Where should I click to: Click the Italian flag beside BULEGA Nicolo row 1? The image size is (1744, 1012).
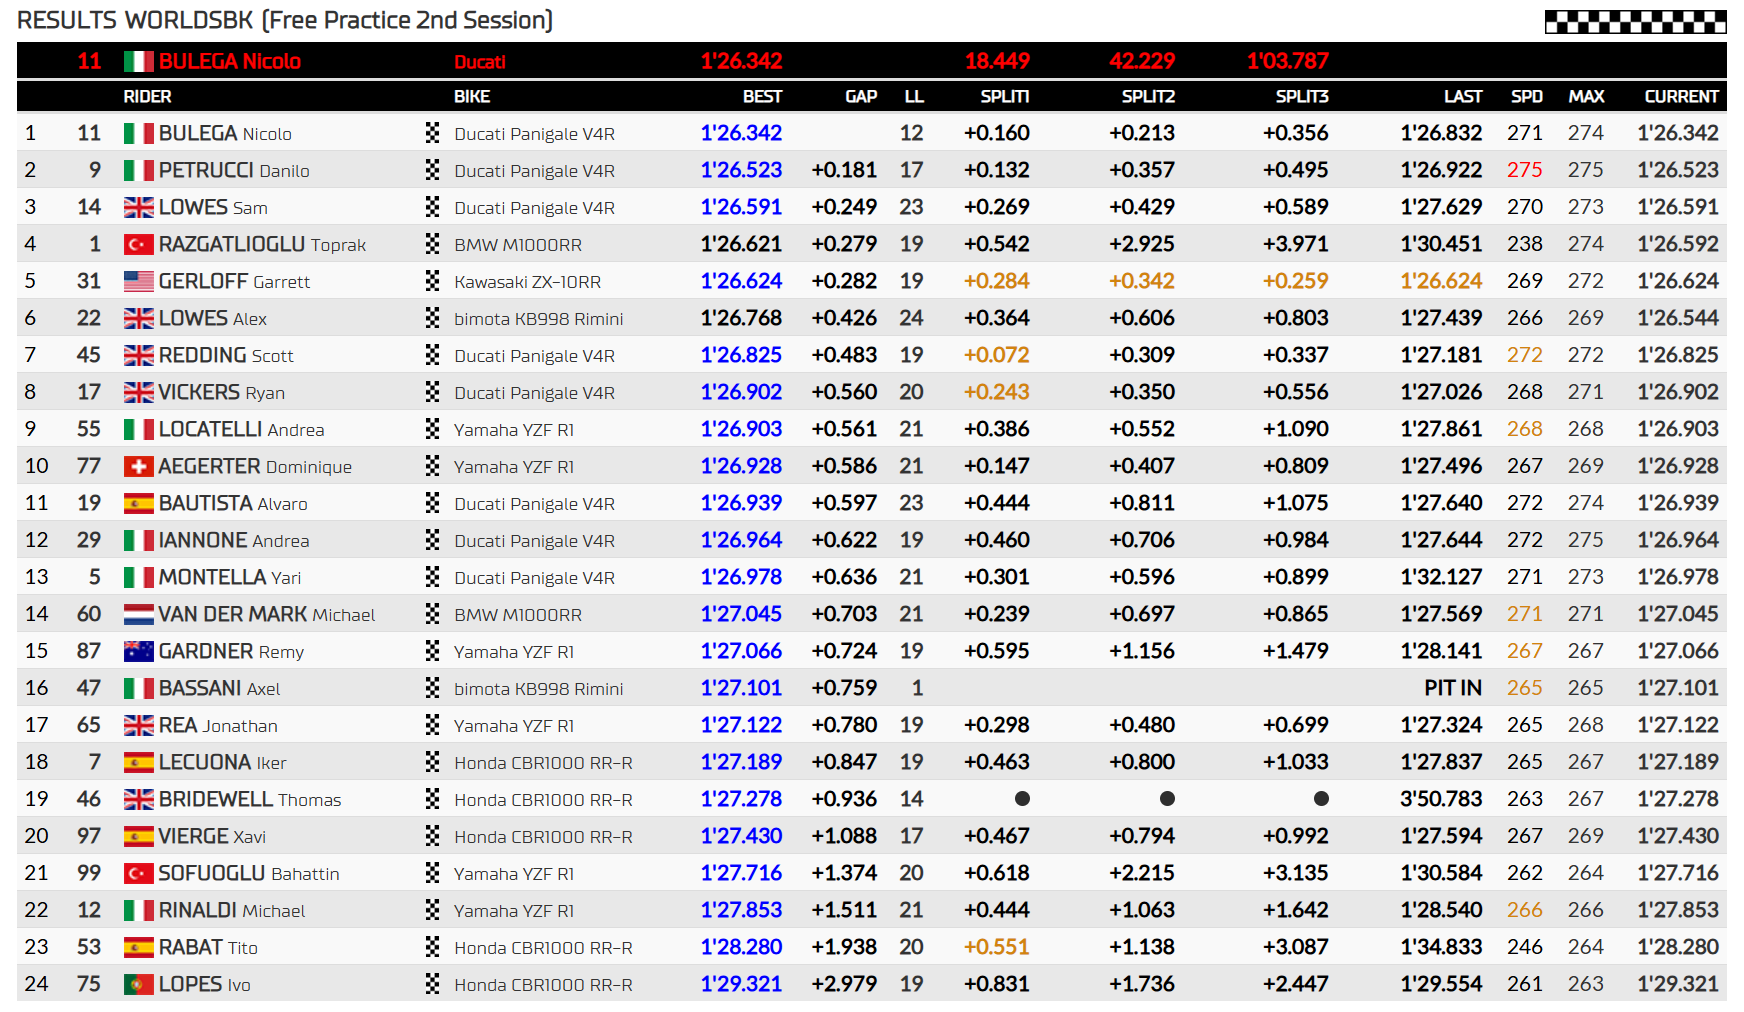tap(138, 134)
